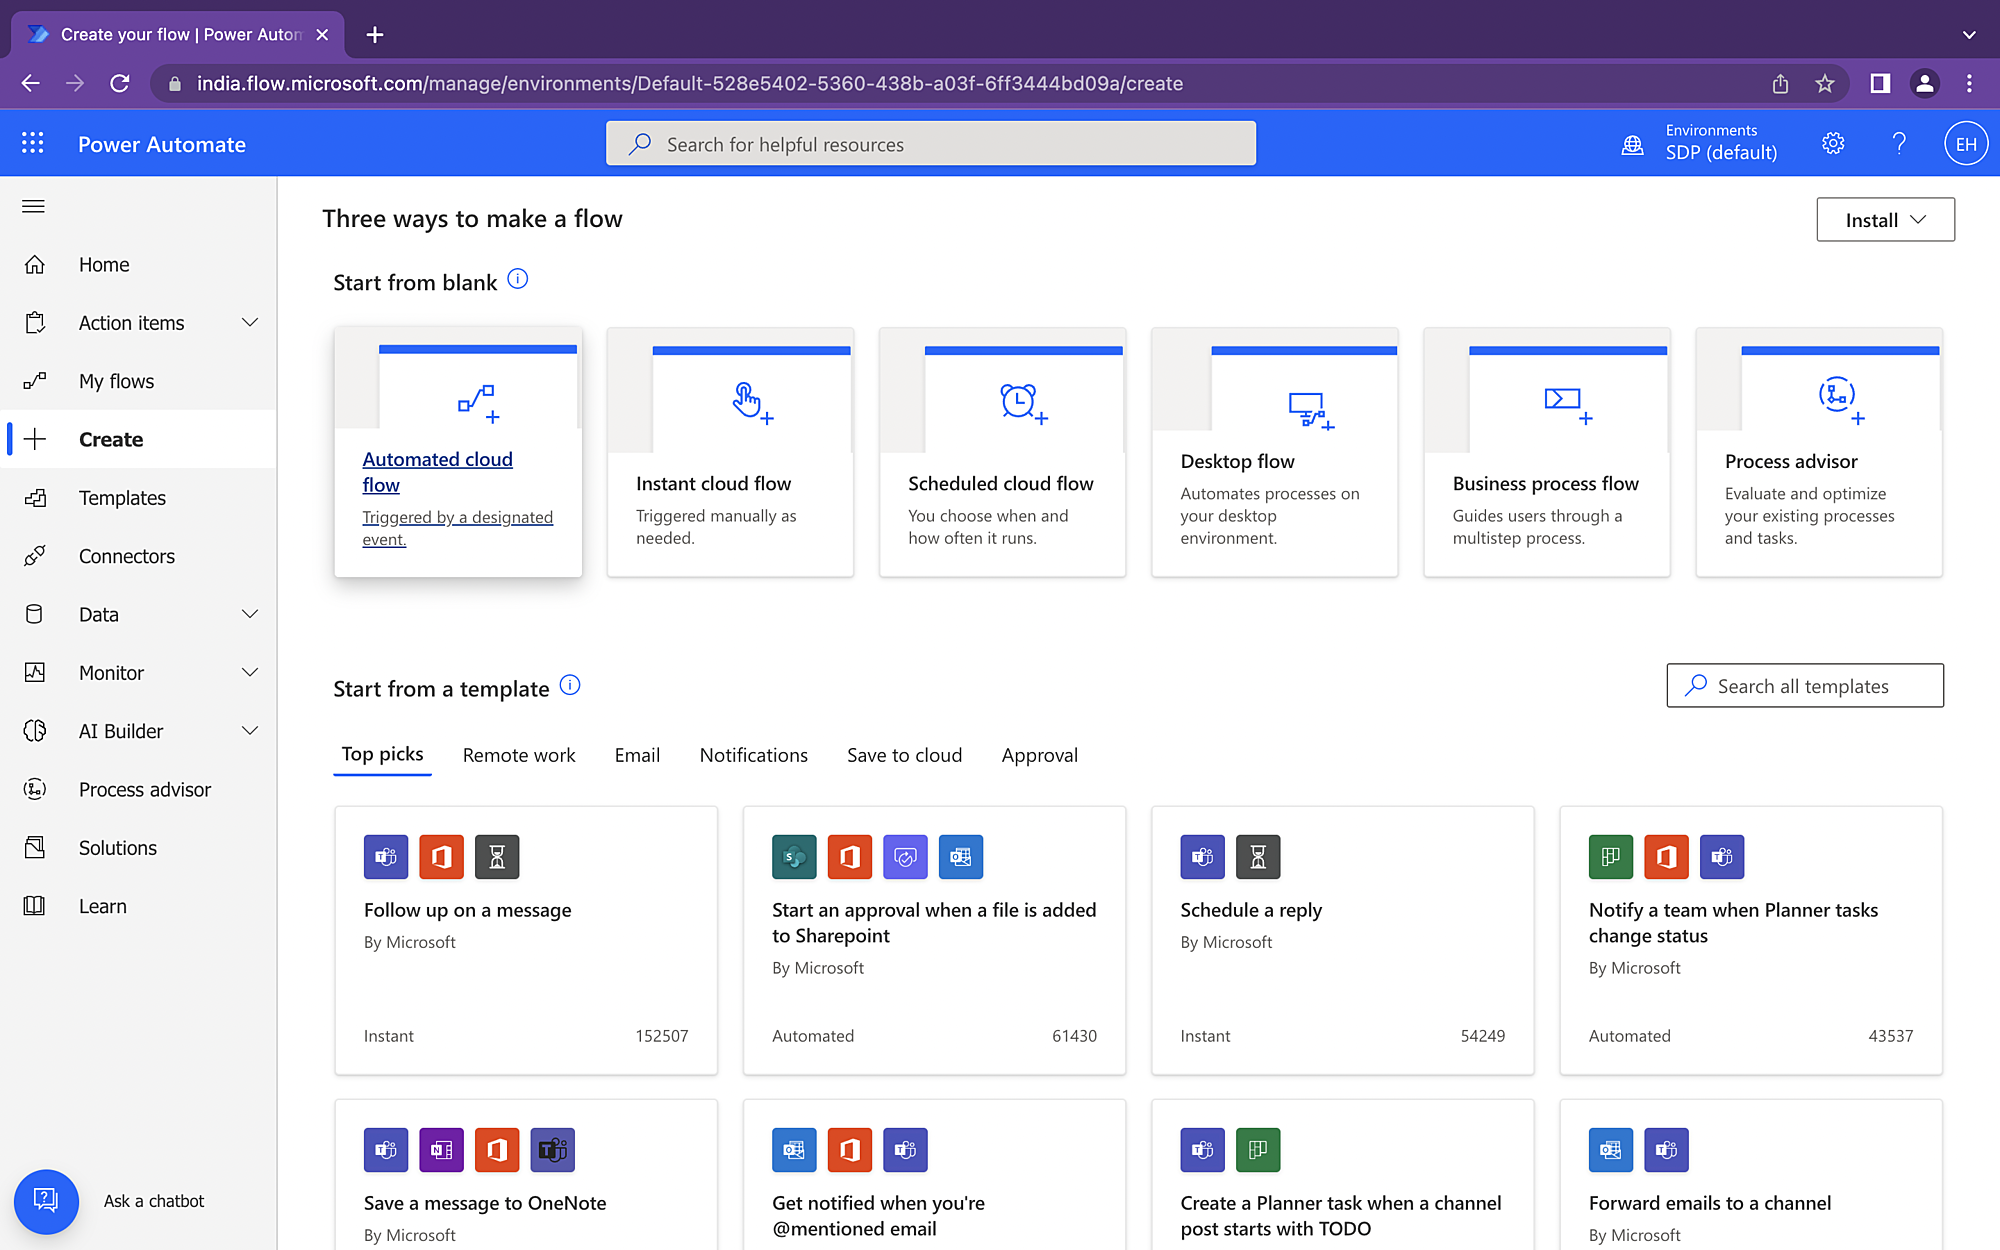The width and height of the screenshot is (2000, 1250).
Task: Open Create a Planner task template card
Action: click(1342, 1175)
